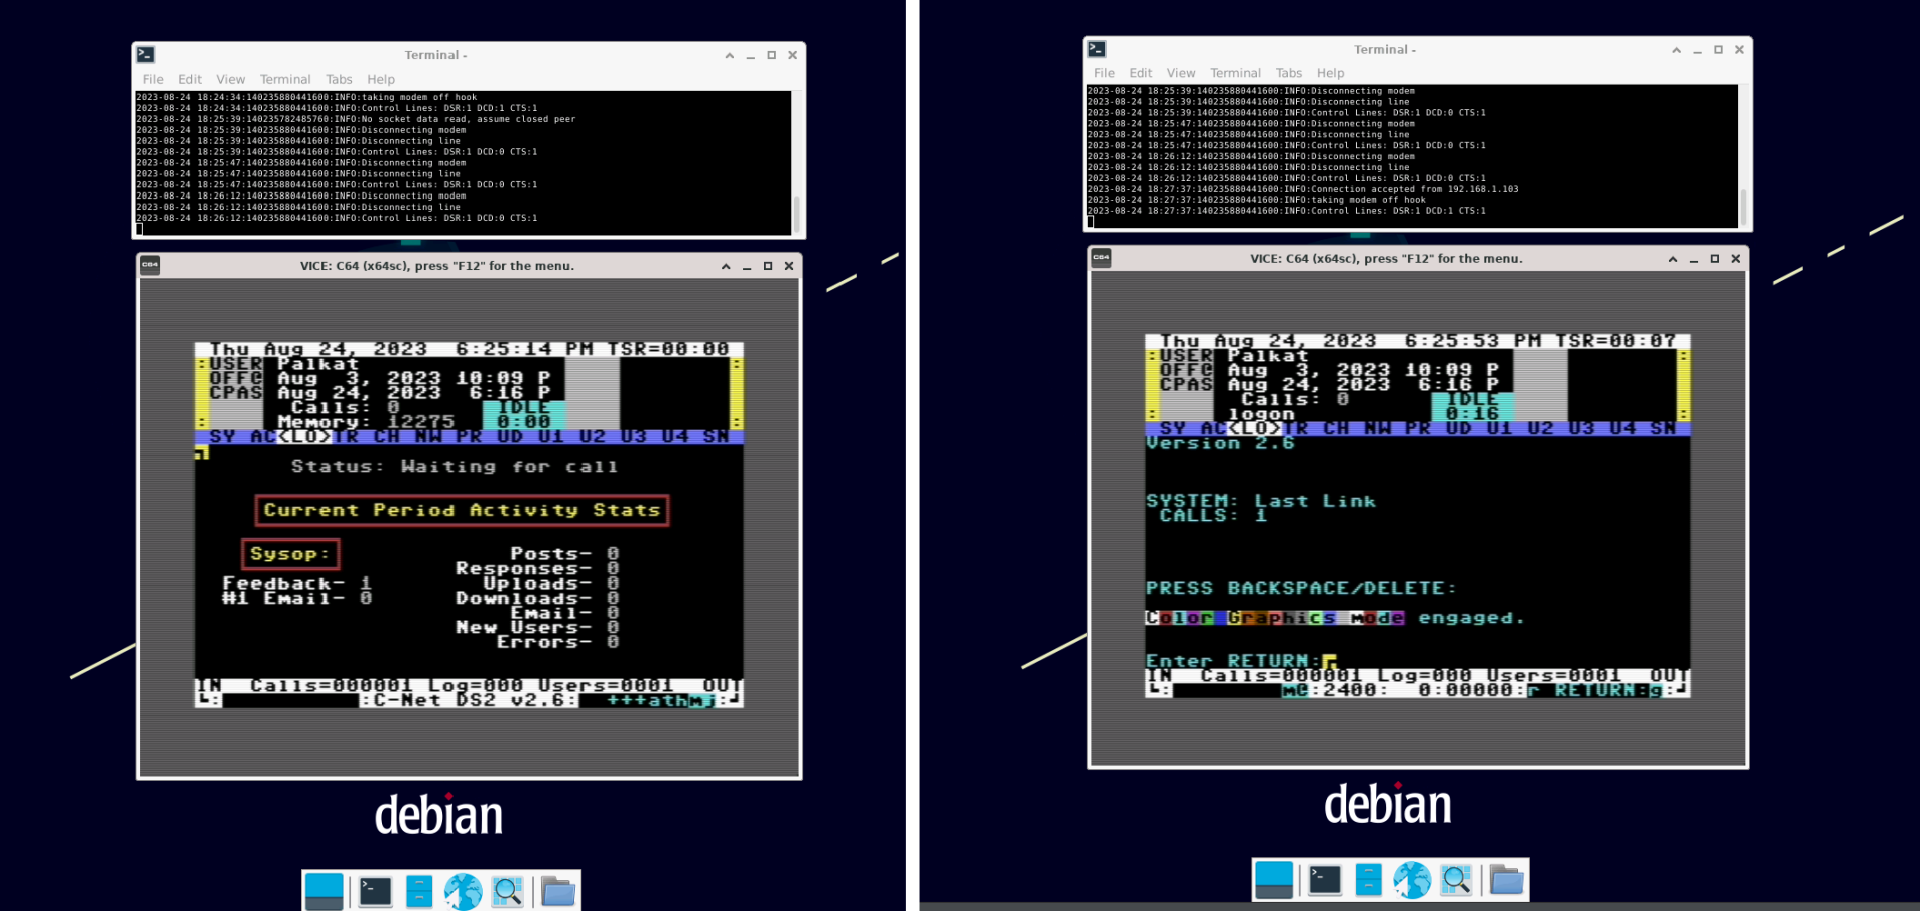Open application finder magnifier in left monitor's dock

[x=507, y=891]
